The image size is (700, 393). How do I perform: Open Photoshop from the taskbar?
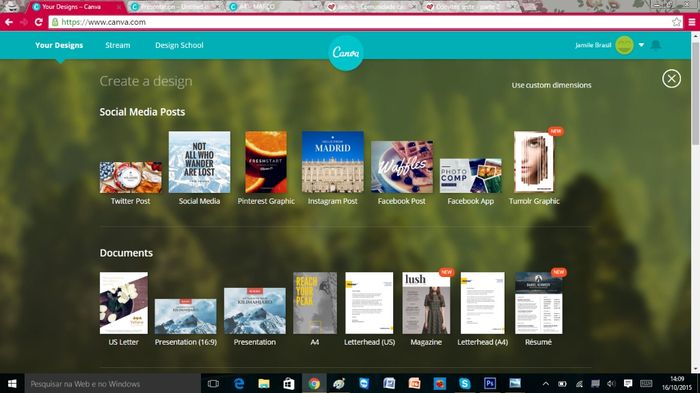click(x=490, y=384)
